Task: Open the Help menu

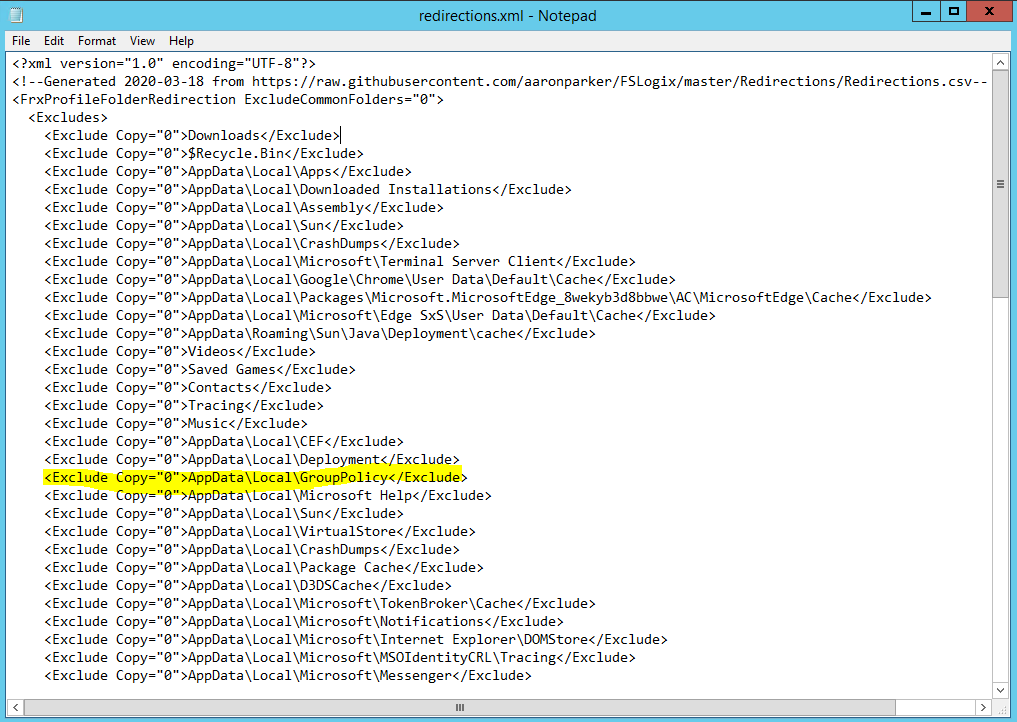Action: pyautogui.click(x=181, y=41)
